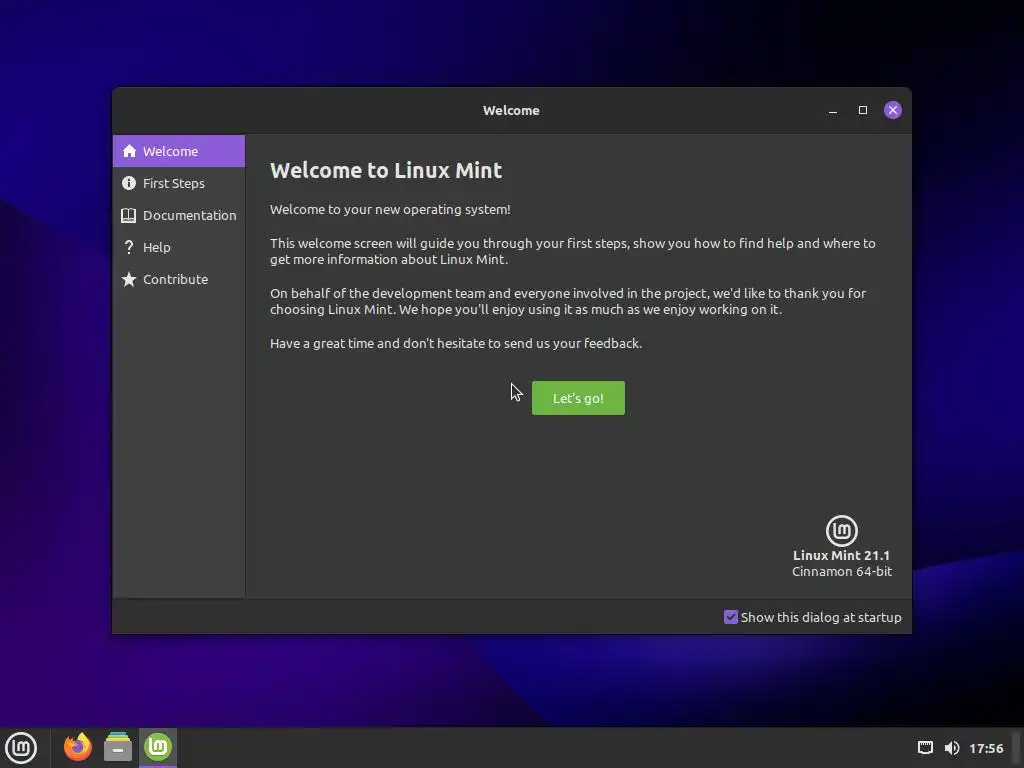
Task: Select the Welcome sidebar page
Action: 179,151
